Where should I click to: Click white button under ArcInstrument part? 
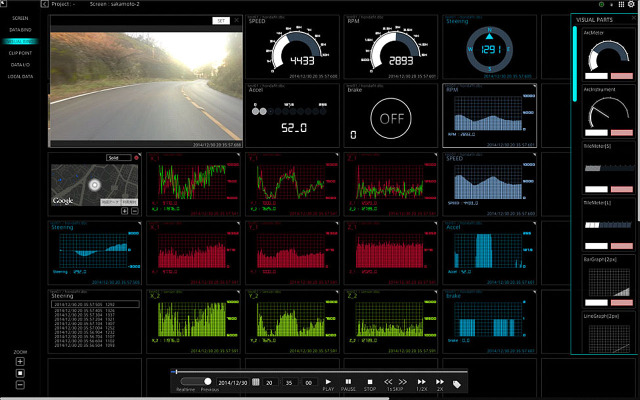[x=596, y=133]
